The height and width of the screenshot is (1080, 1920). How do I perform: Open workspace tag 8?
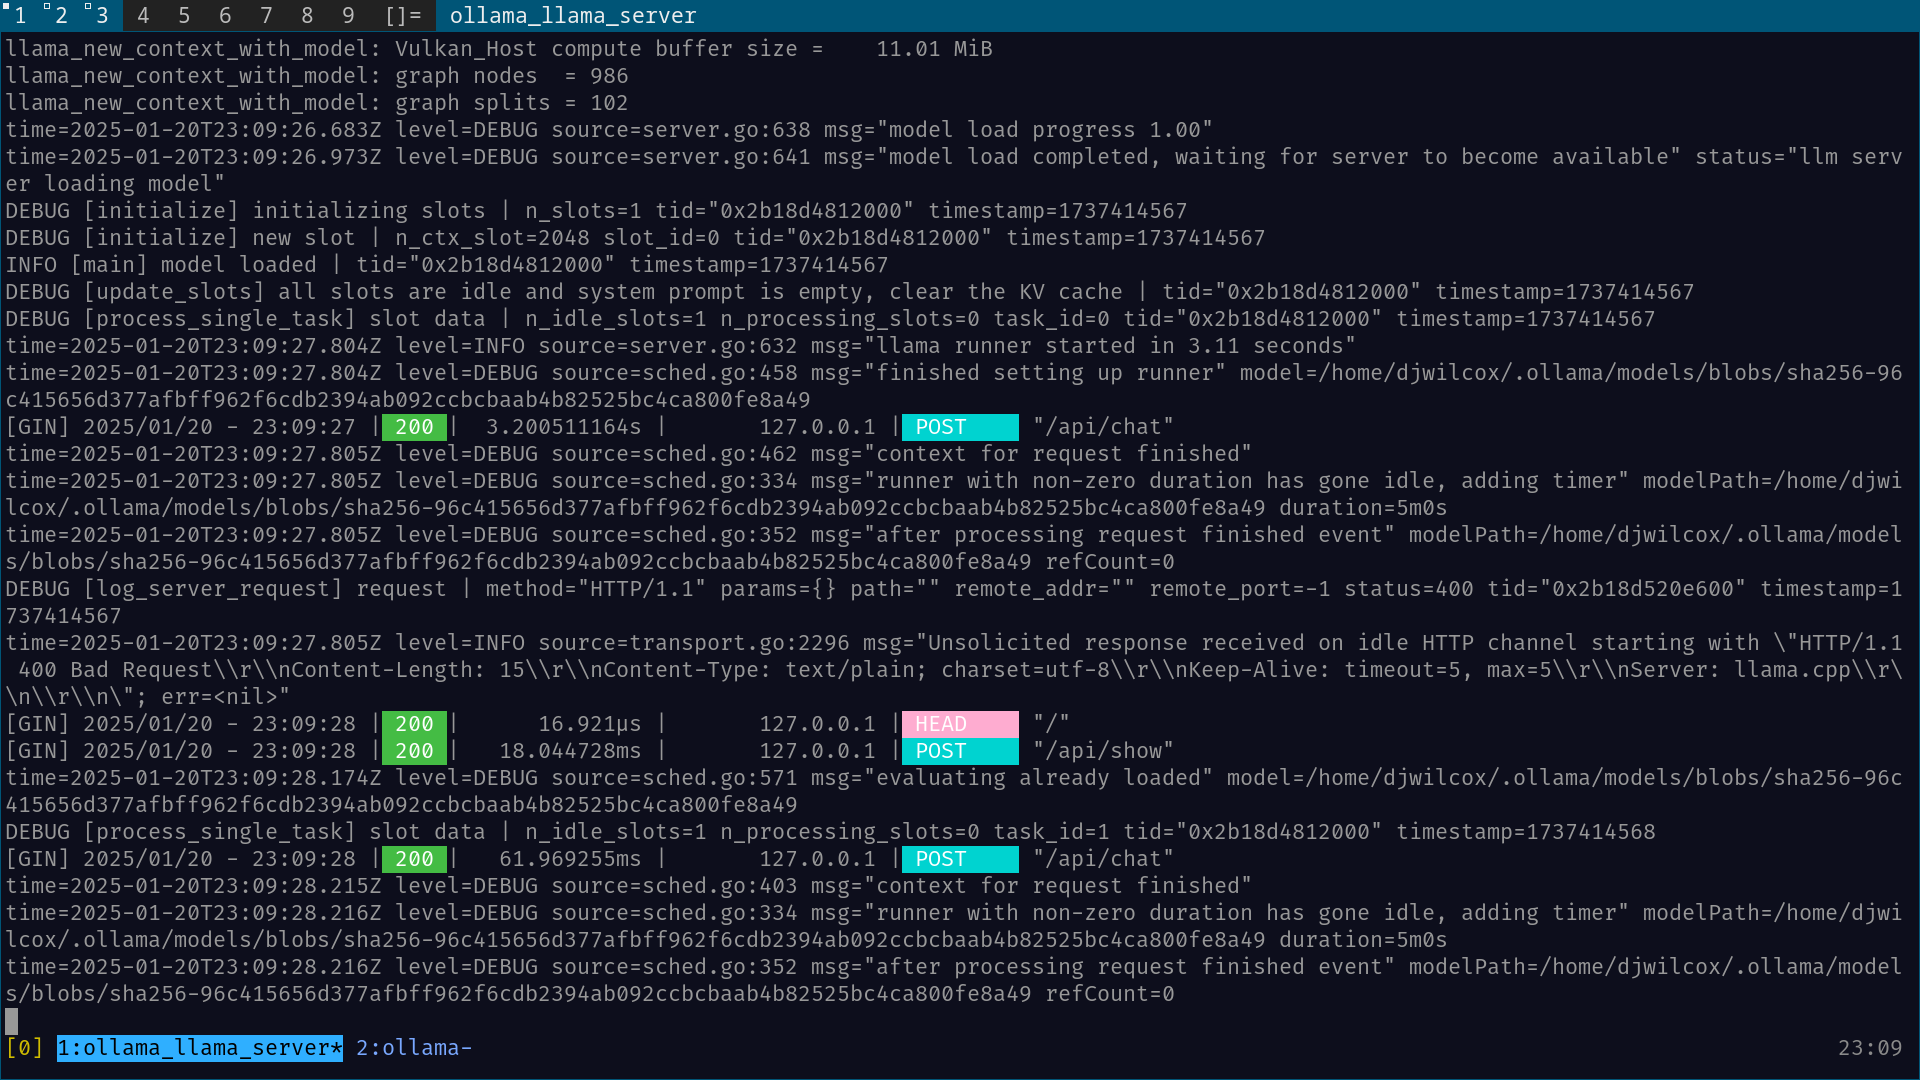[307, 15]
